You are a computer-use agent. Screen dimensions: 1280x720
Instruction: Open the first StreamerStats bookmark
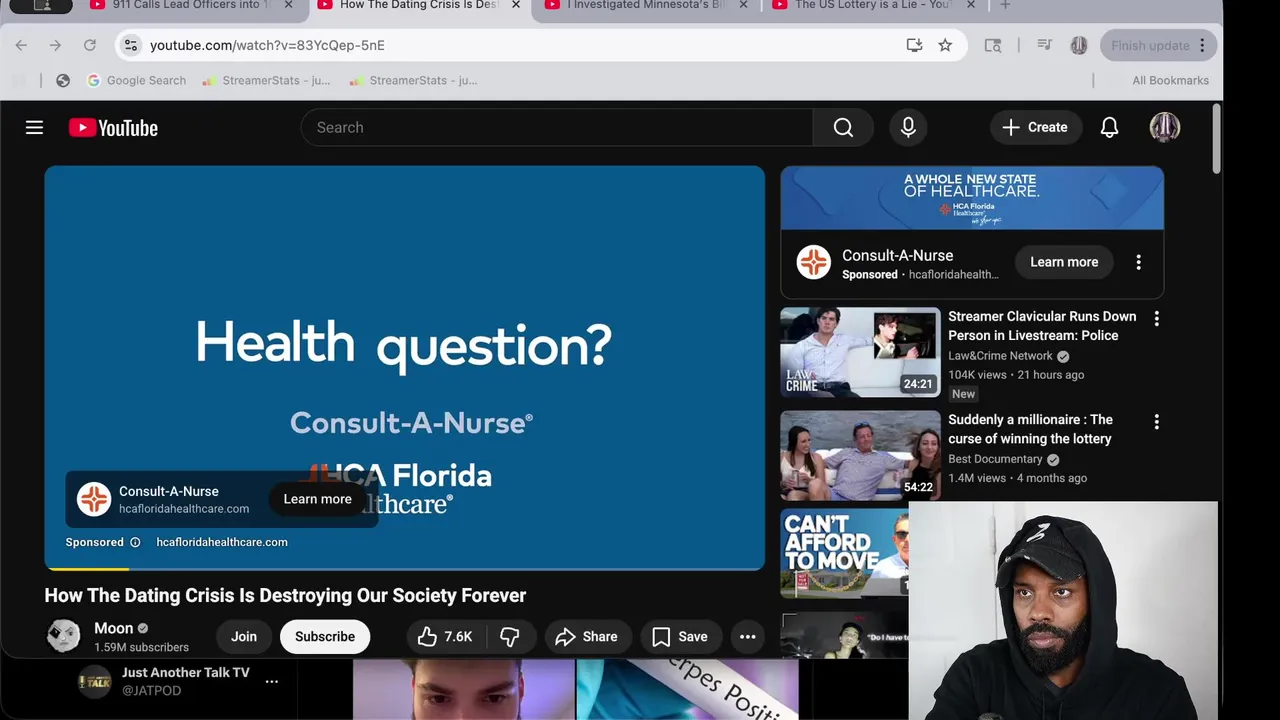tap(266, 80)
